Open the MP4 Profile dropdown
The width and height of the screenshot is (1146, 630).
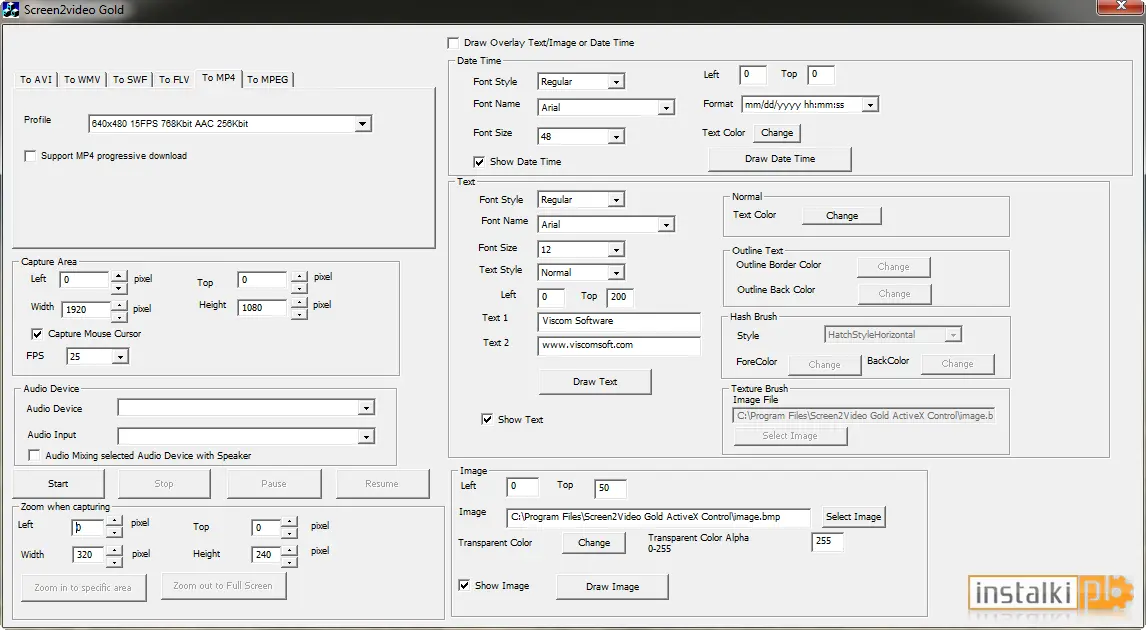pyautogui.click(x=362, y=124)
